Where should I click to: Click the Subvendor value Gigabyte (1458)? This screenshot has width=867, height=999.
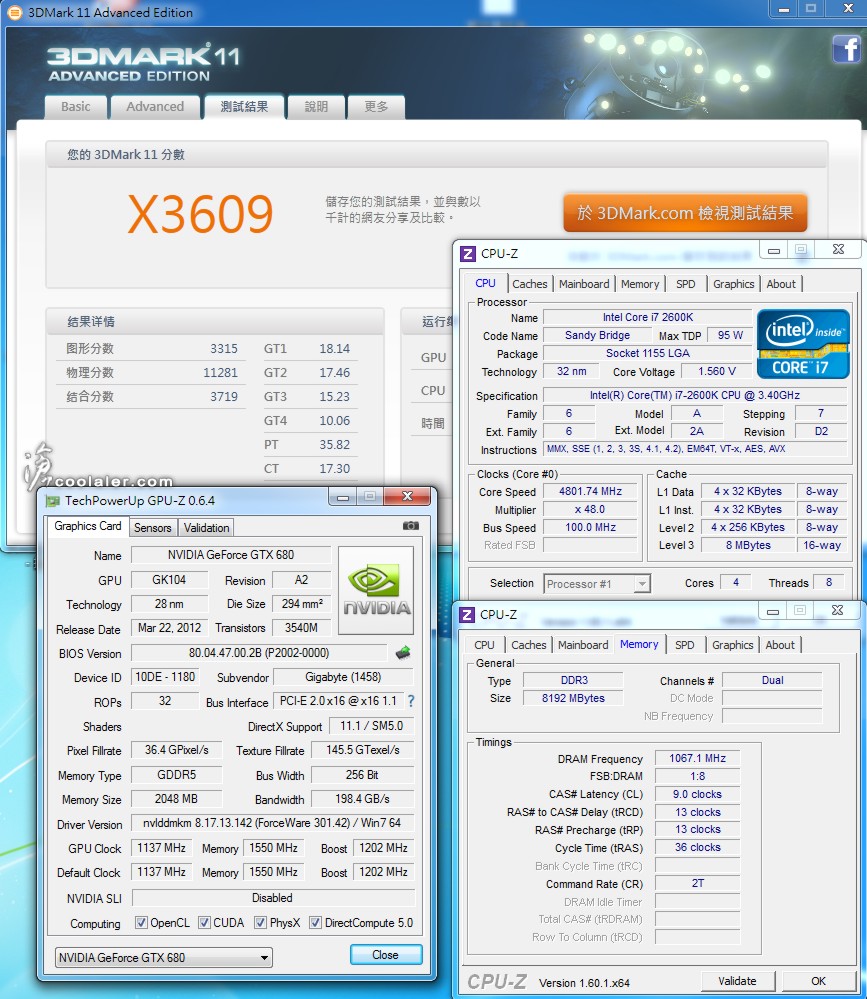coord(343,677)
